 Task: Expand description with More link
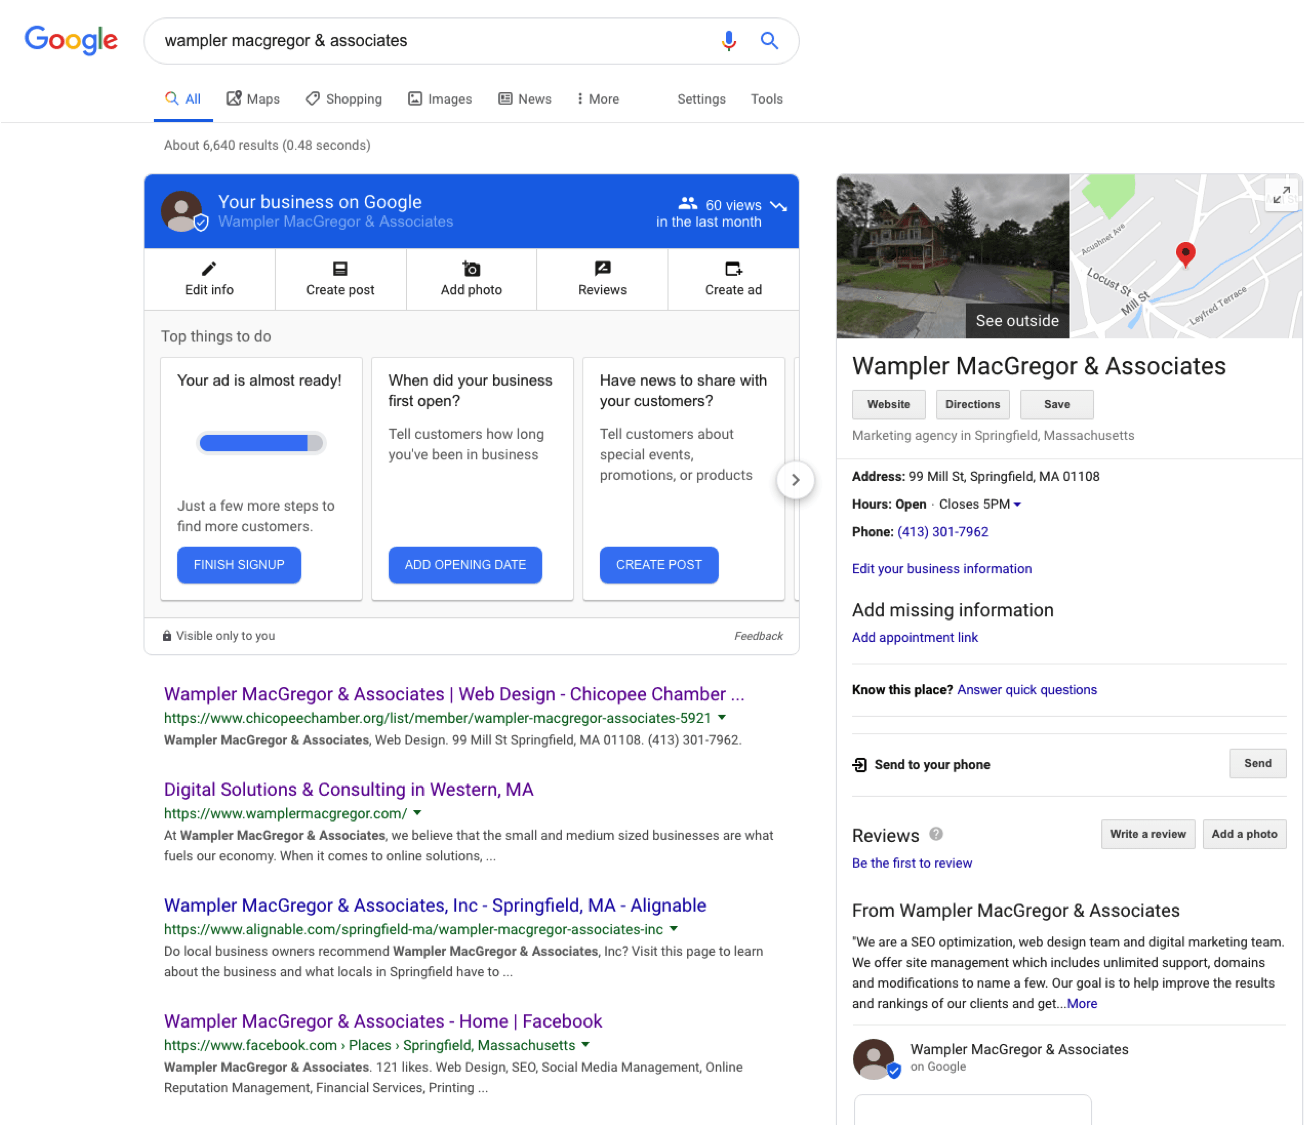click(x=1082, y=1004)
